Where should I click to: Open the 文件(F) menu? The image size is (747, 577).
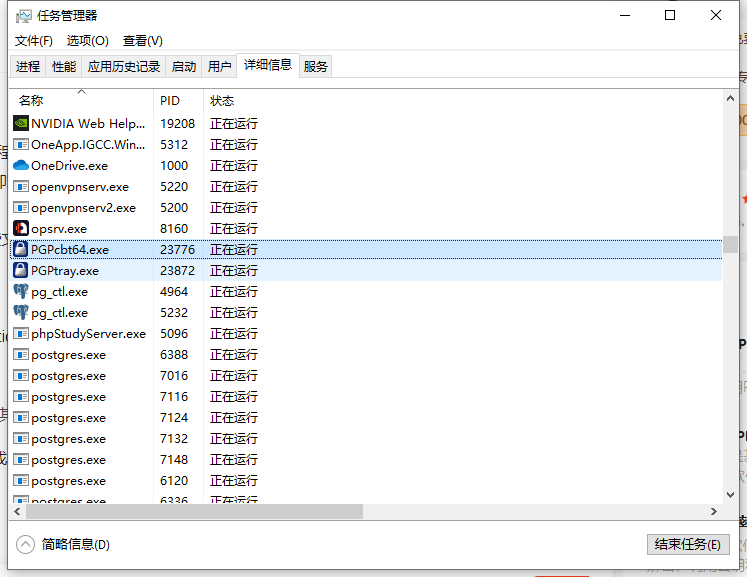pos(34,41)
